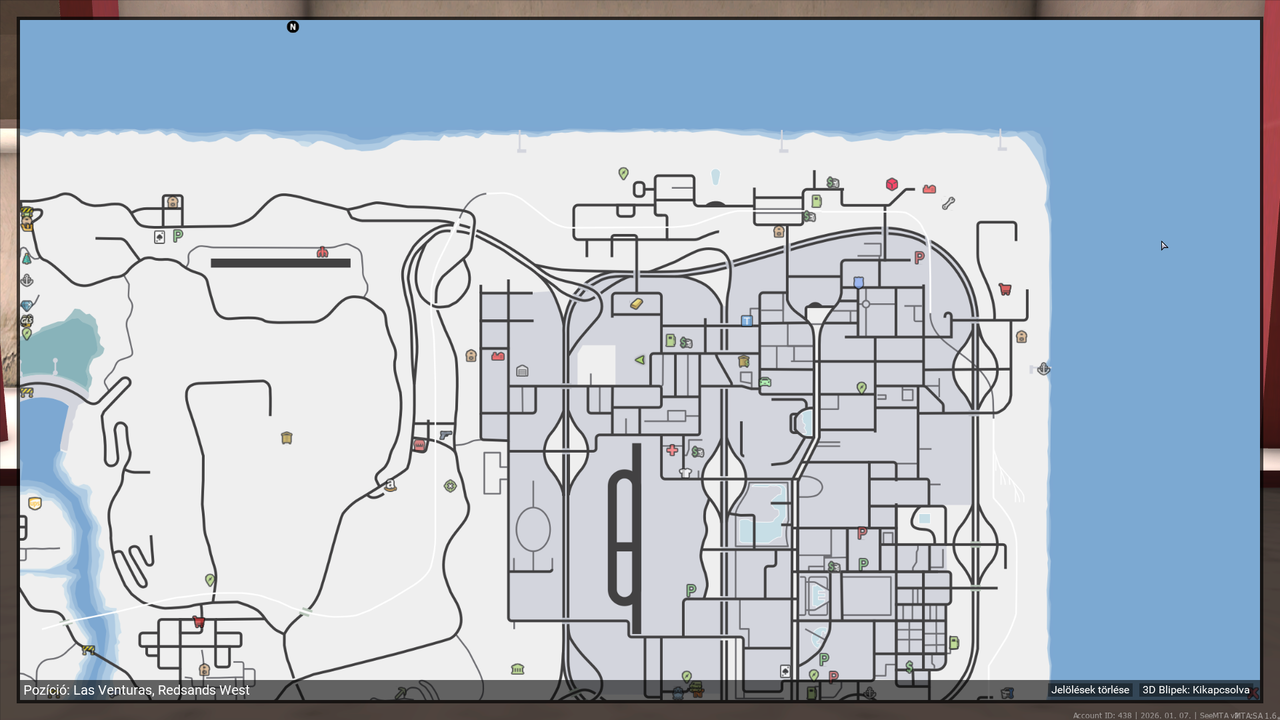Click the blue police shield blip
The image size is (1280, 720).
(858, 283)
